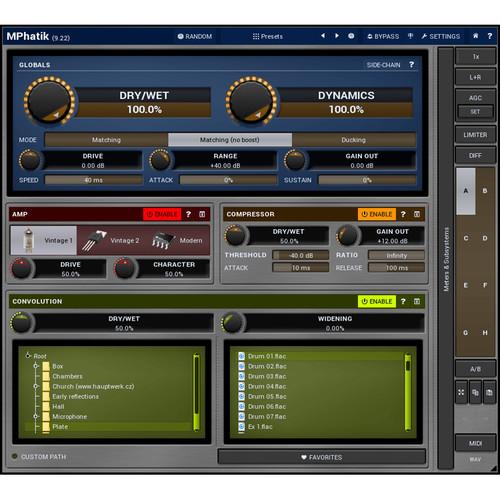Select Vintage 2 transistor amp
This screenshot has height=500, width=500.
tap(110, 240)
